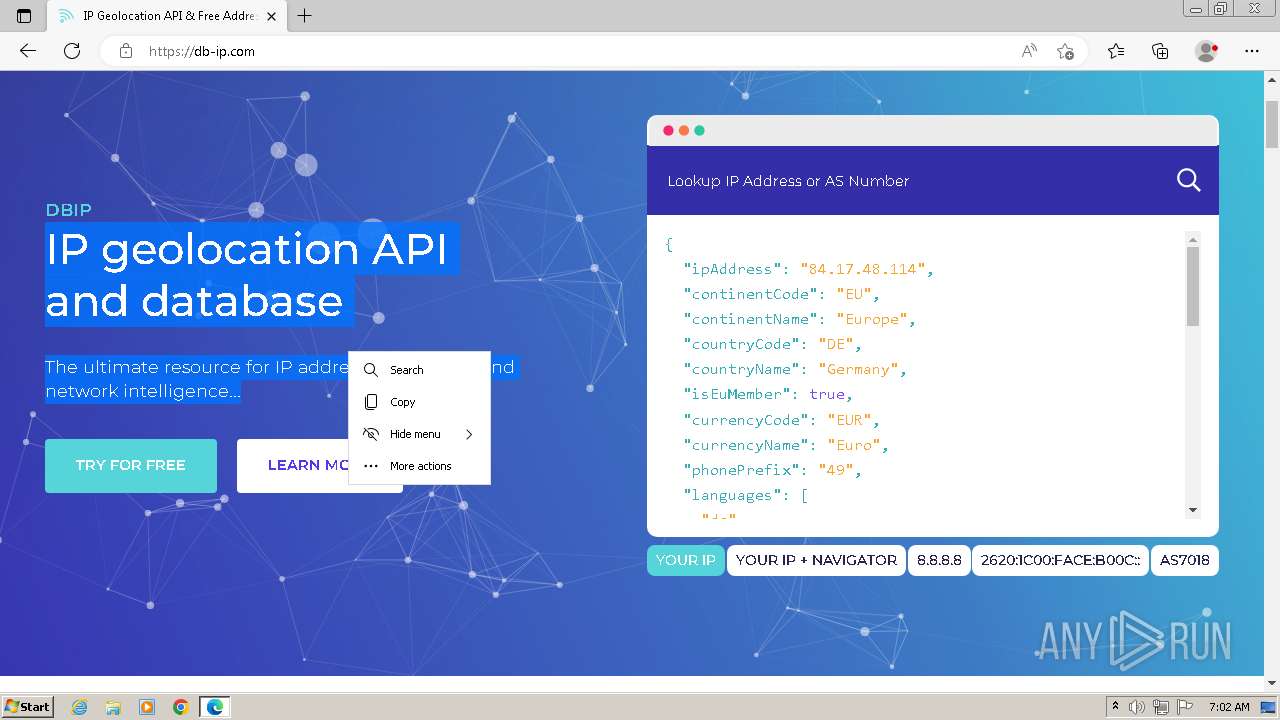Select YOUR IP + NAVIGATOR example
The width and height of the screenshot is (1280, 720).
pyautogui.click(x=816, y=560)
